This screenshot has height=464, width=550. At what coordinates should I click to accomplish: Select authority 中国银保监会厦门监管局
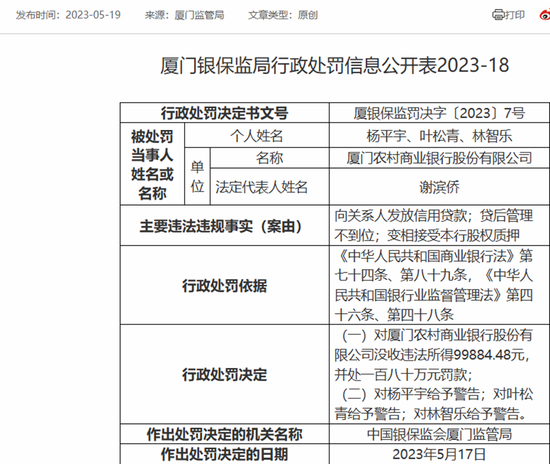pyautogui.click(x=439, y=434)
